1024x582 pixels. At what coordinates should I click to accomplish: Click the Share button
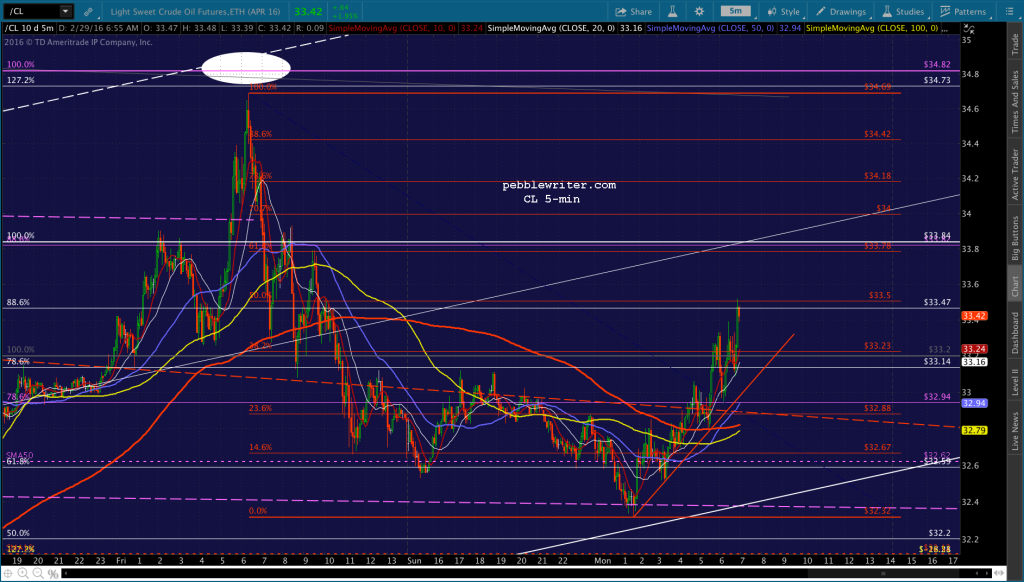633,12
